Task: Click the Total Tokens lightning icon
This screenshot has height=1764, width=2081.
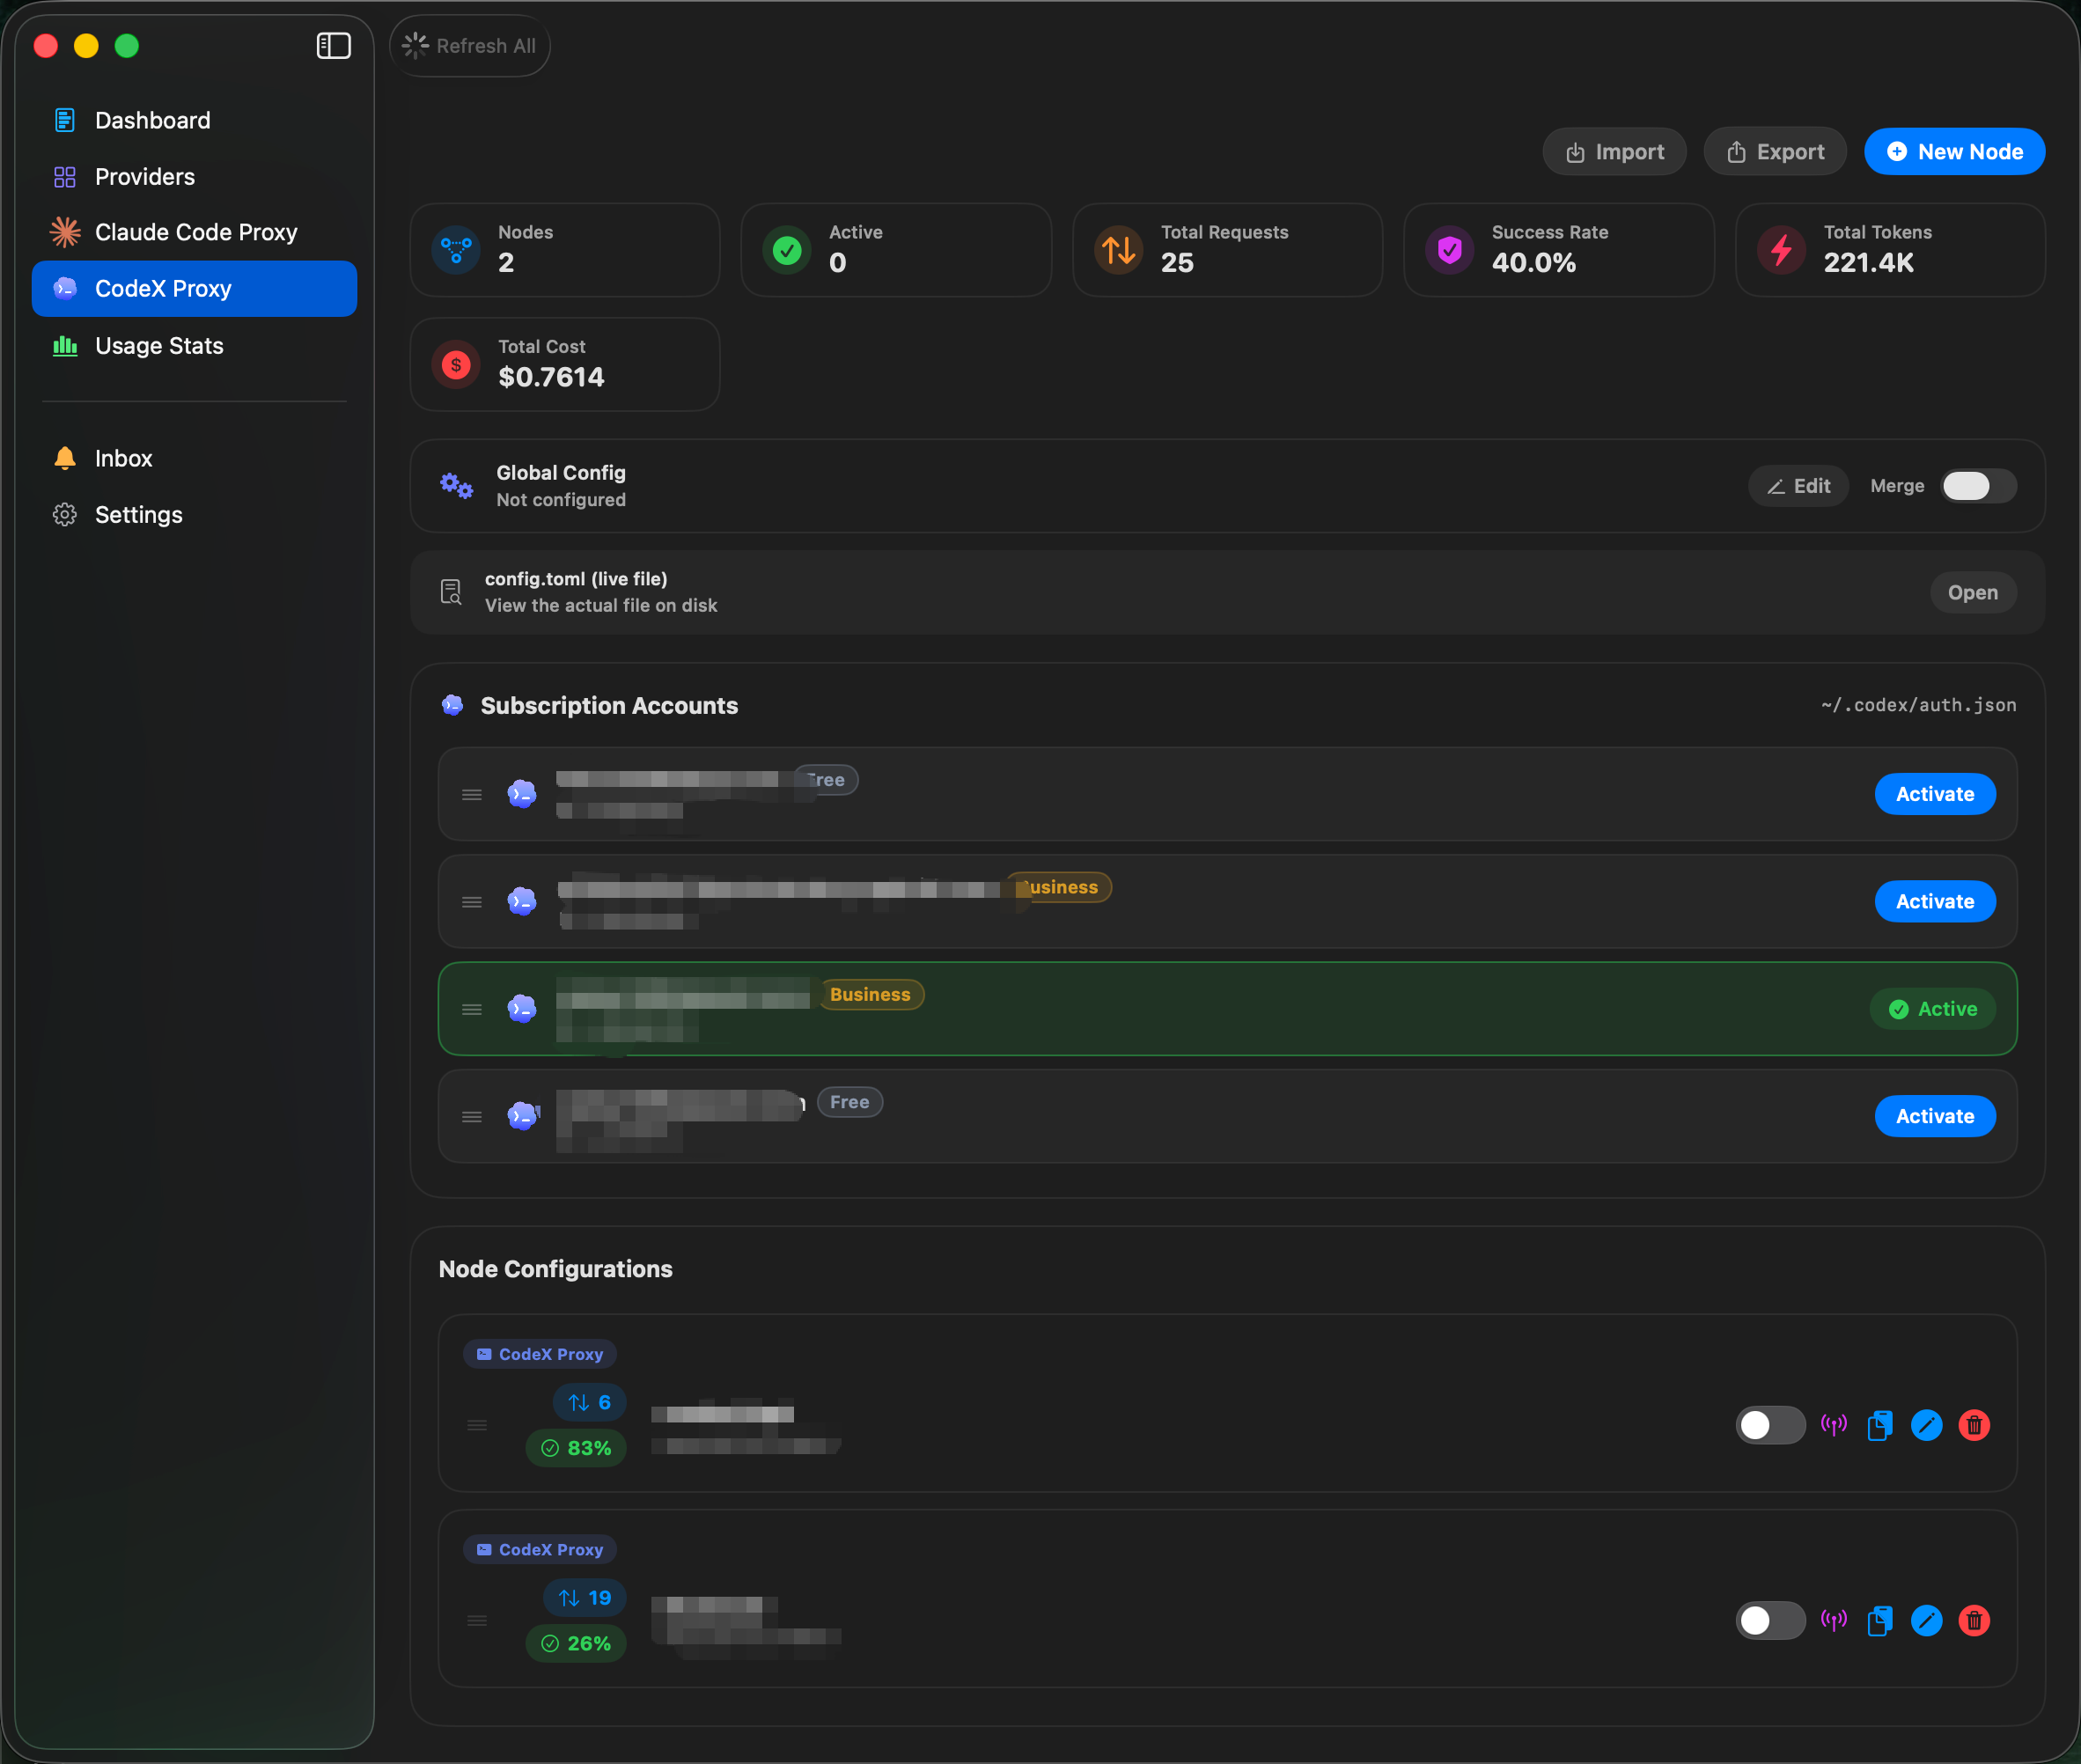Action: (x=1781, y=250)
